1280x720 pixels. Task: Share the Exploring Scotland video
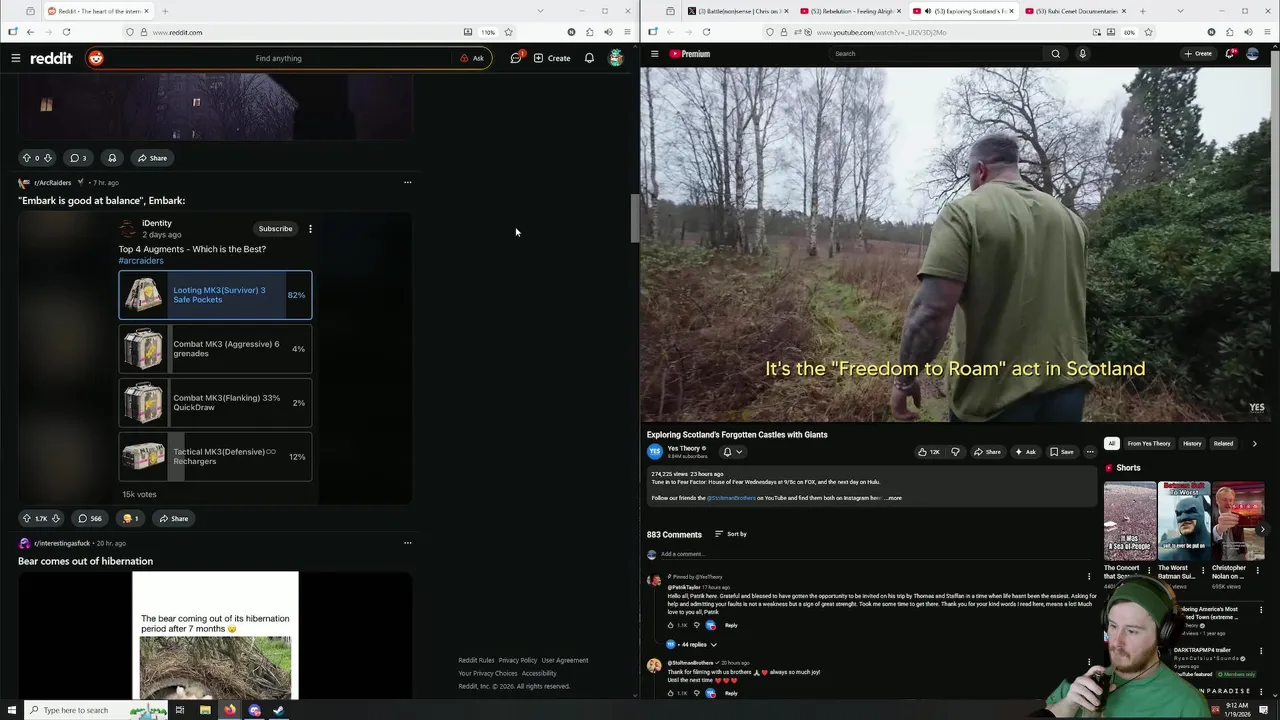(987, 452)
